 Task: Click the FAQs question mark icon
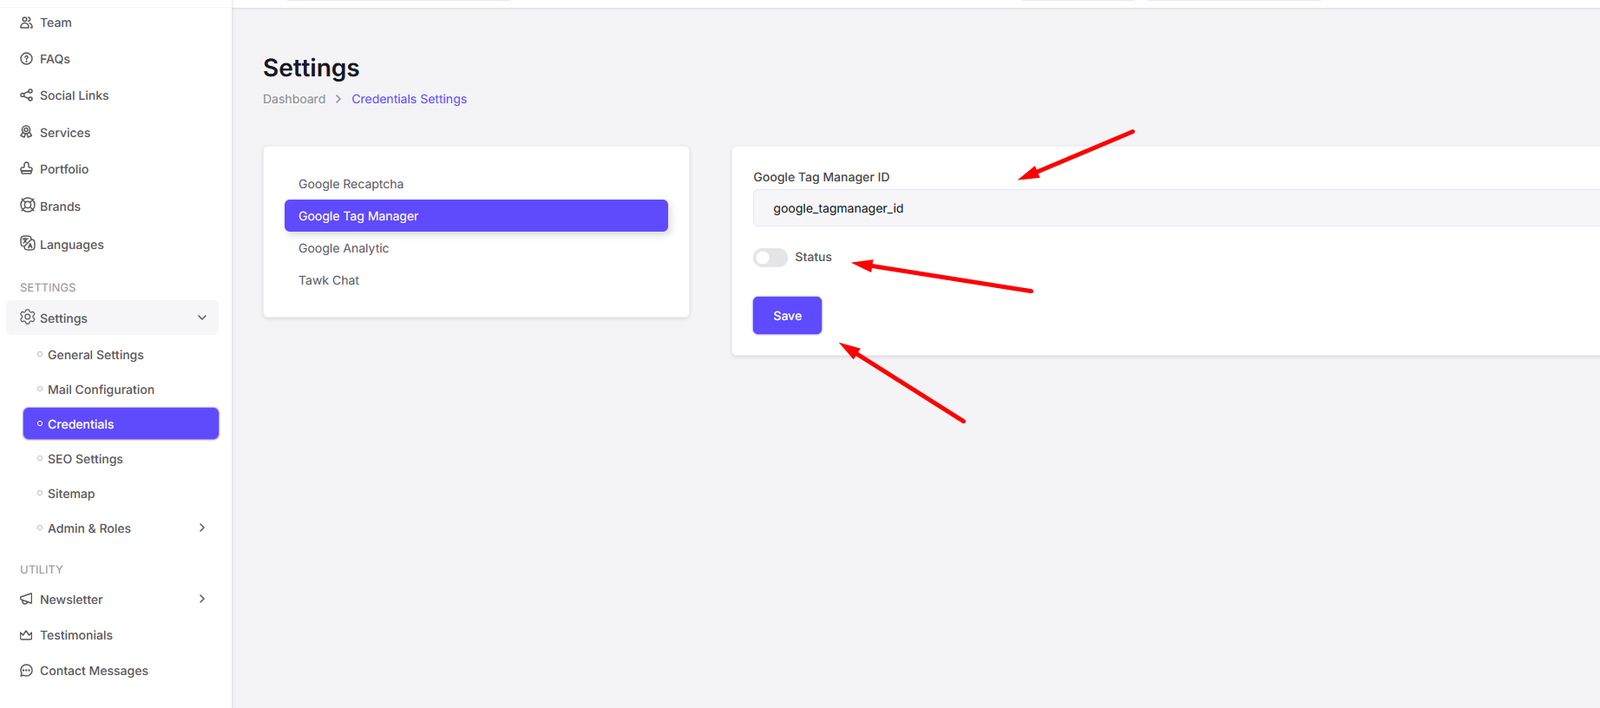(x=27, y=59)
